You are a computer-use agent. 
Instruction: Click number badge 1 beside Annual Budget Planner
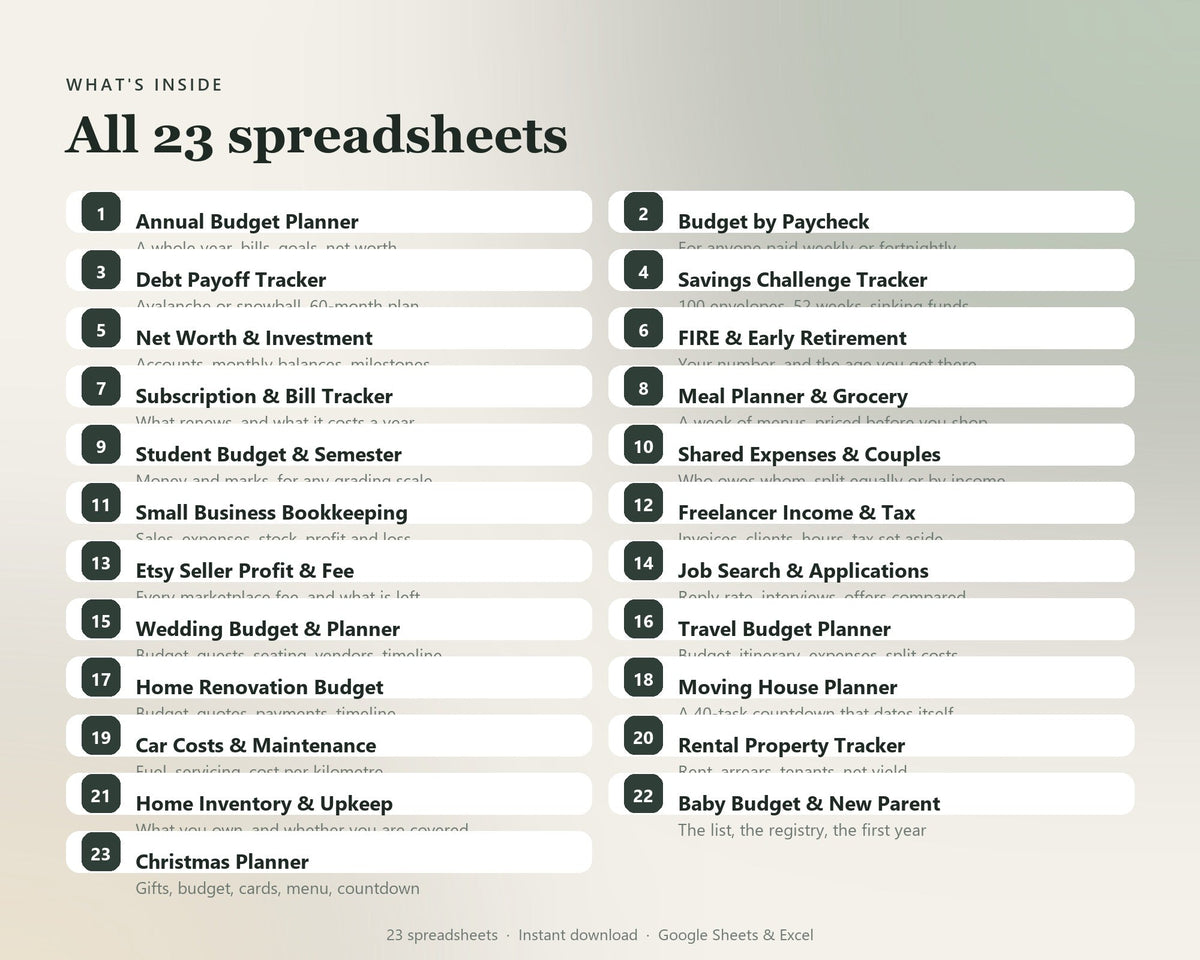point(101,212)
